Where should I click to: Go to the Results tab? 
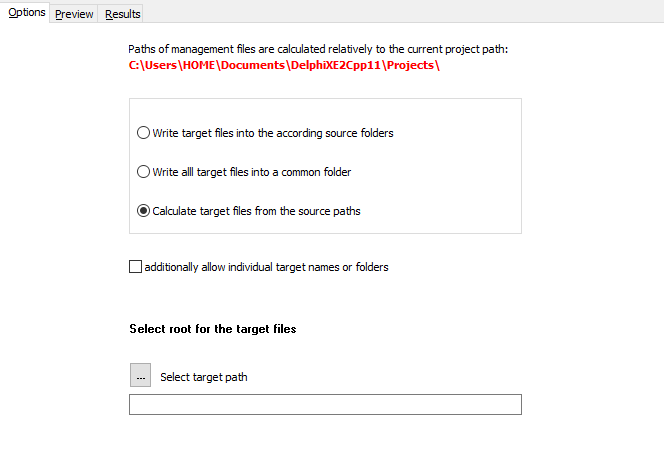(123, 14)
